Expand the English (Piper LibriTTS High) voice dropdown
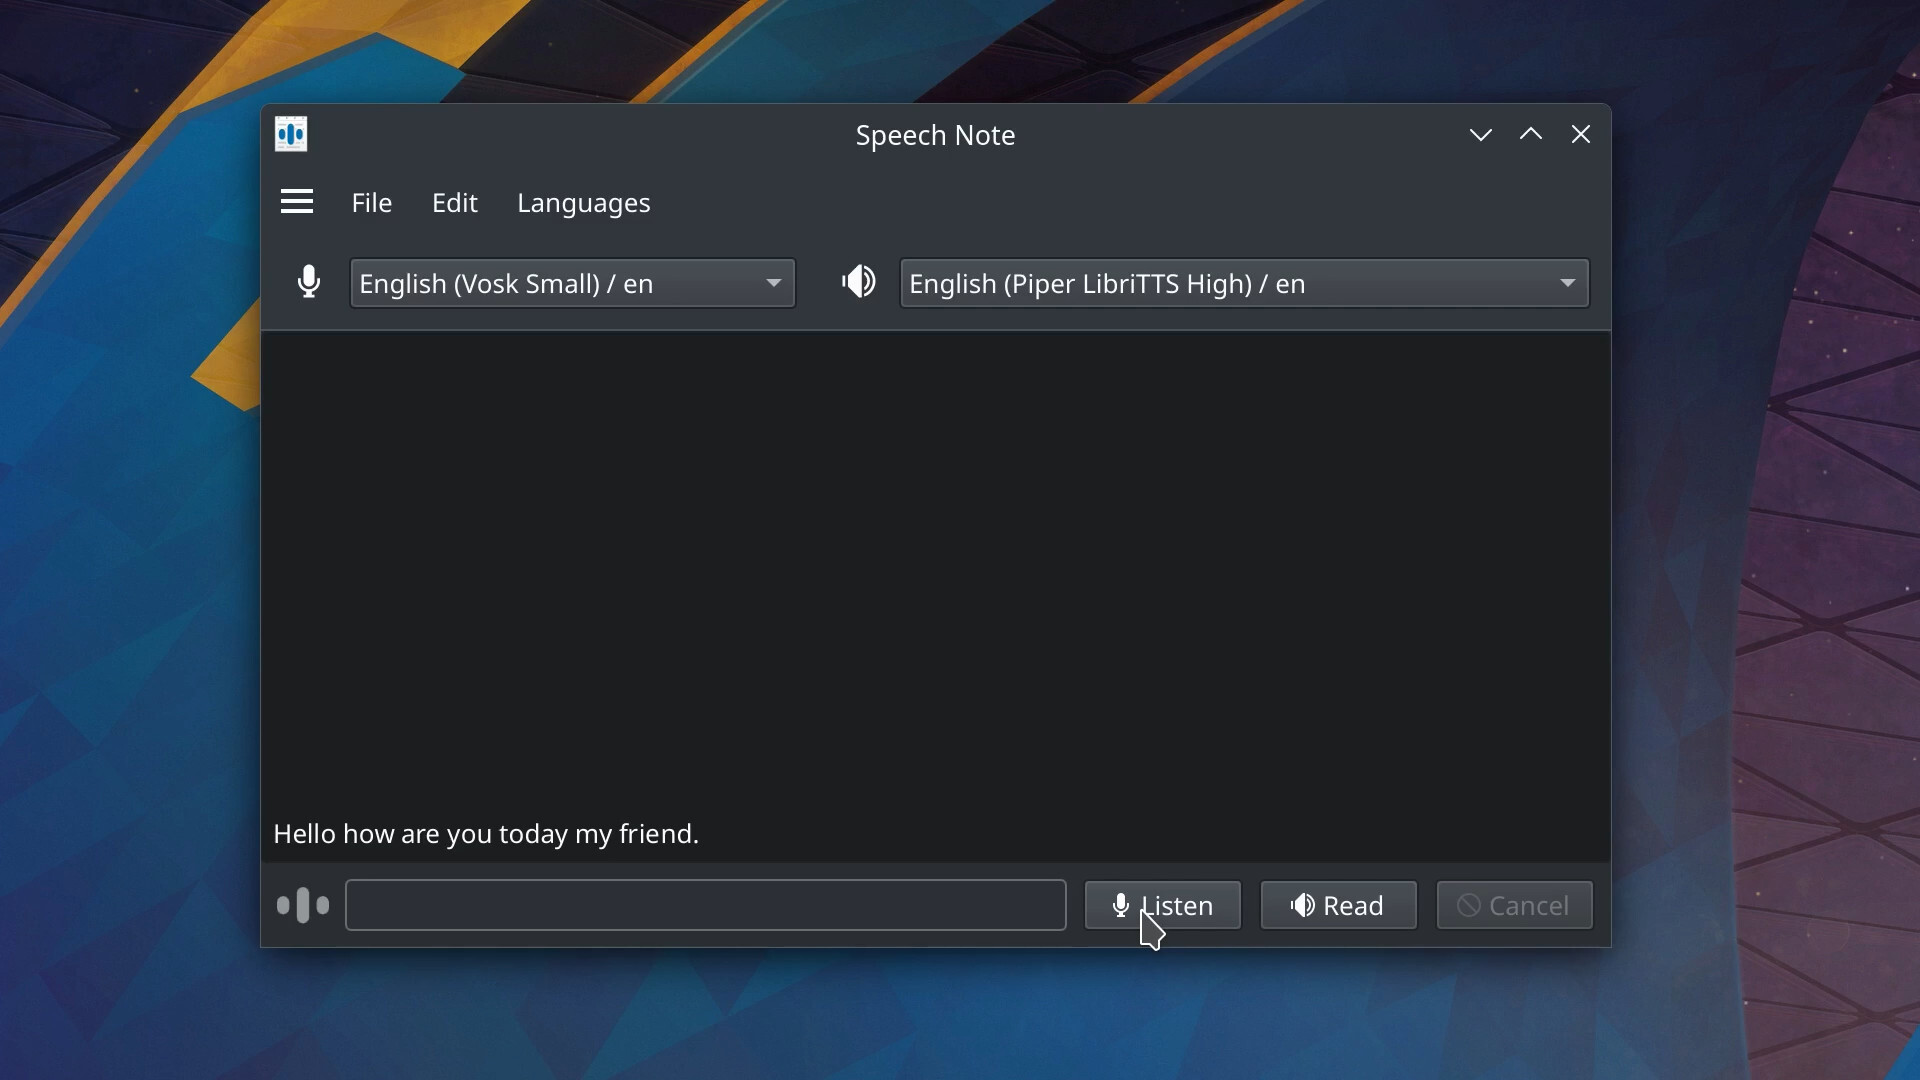 (x=1244, y=283)
